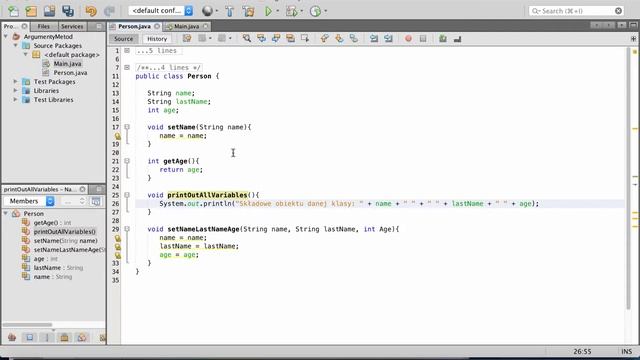The width and height of the screenshot is (640, 360).
Task: Click the Debug Project icon
Action: point(291,11)
